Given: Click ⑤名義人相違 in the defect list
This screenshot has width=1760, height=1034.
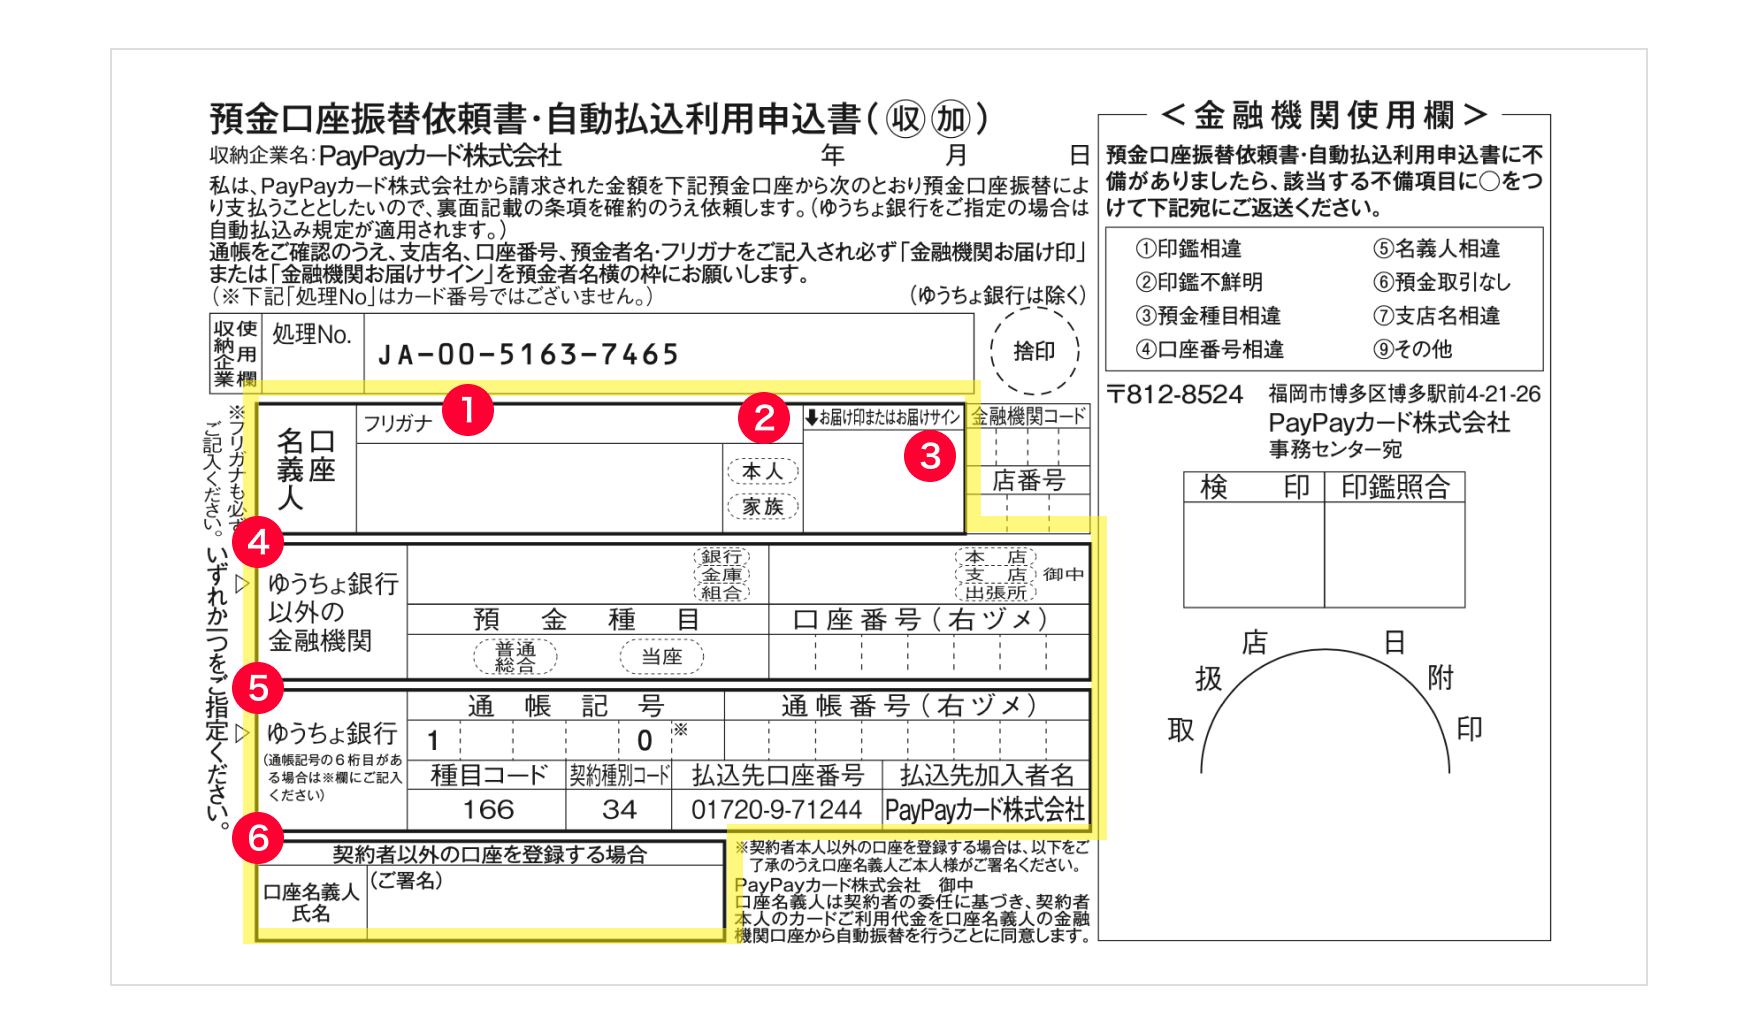Looking at the screenshot, I should coord(1436,249).
